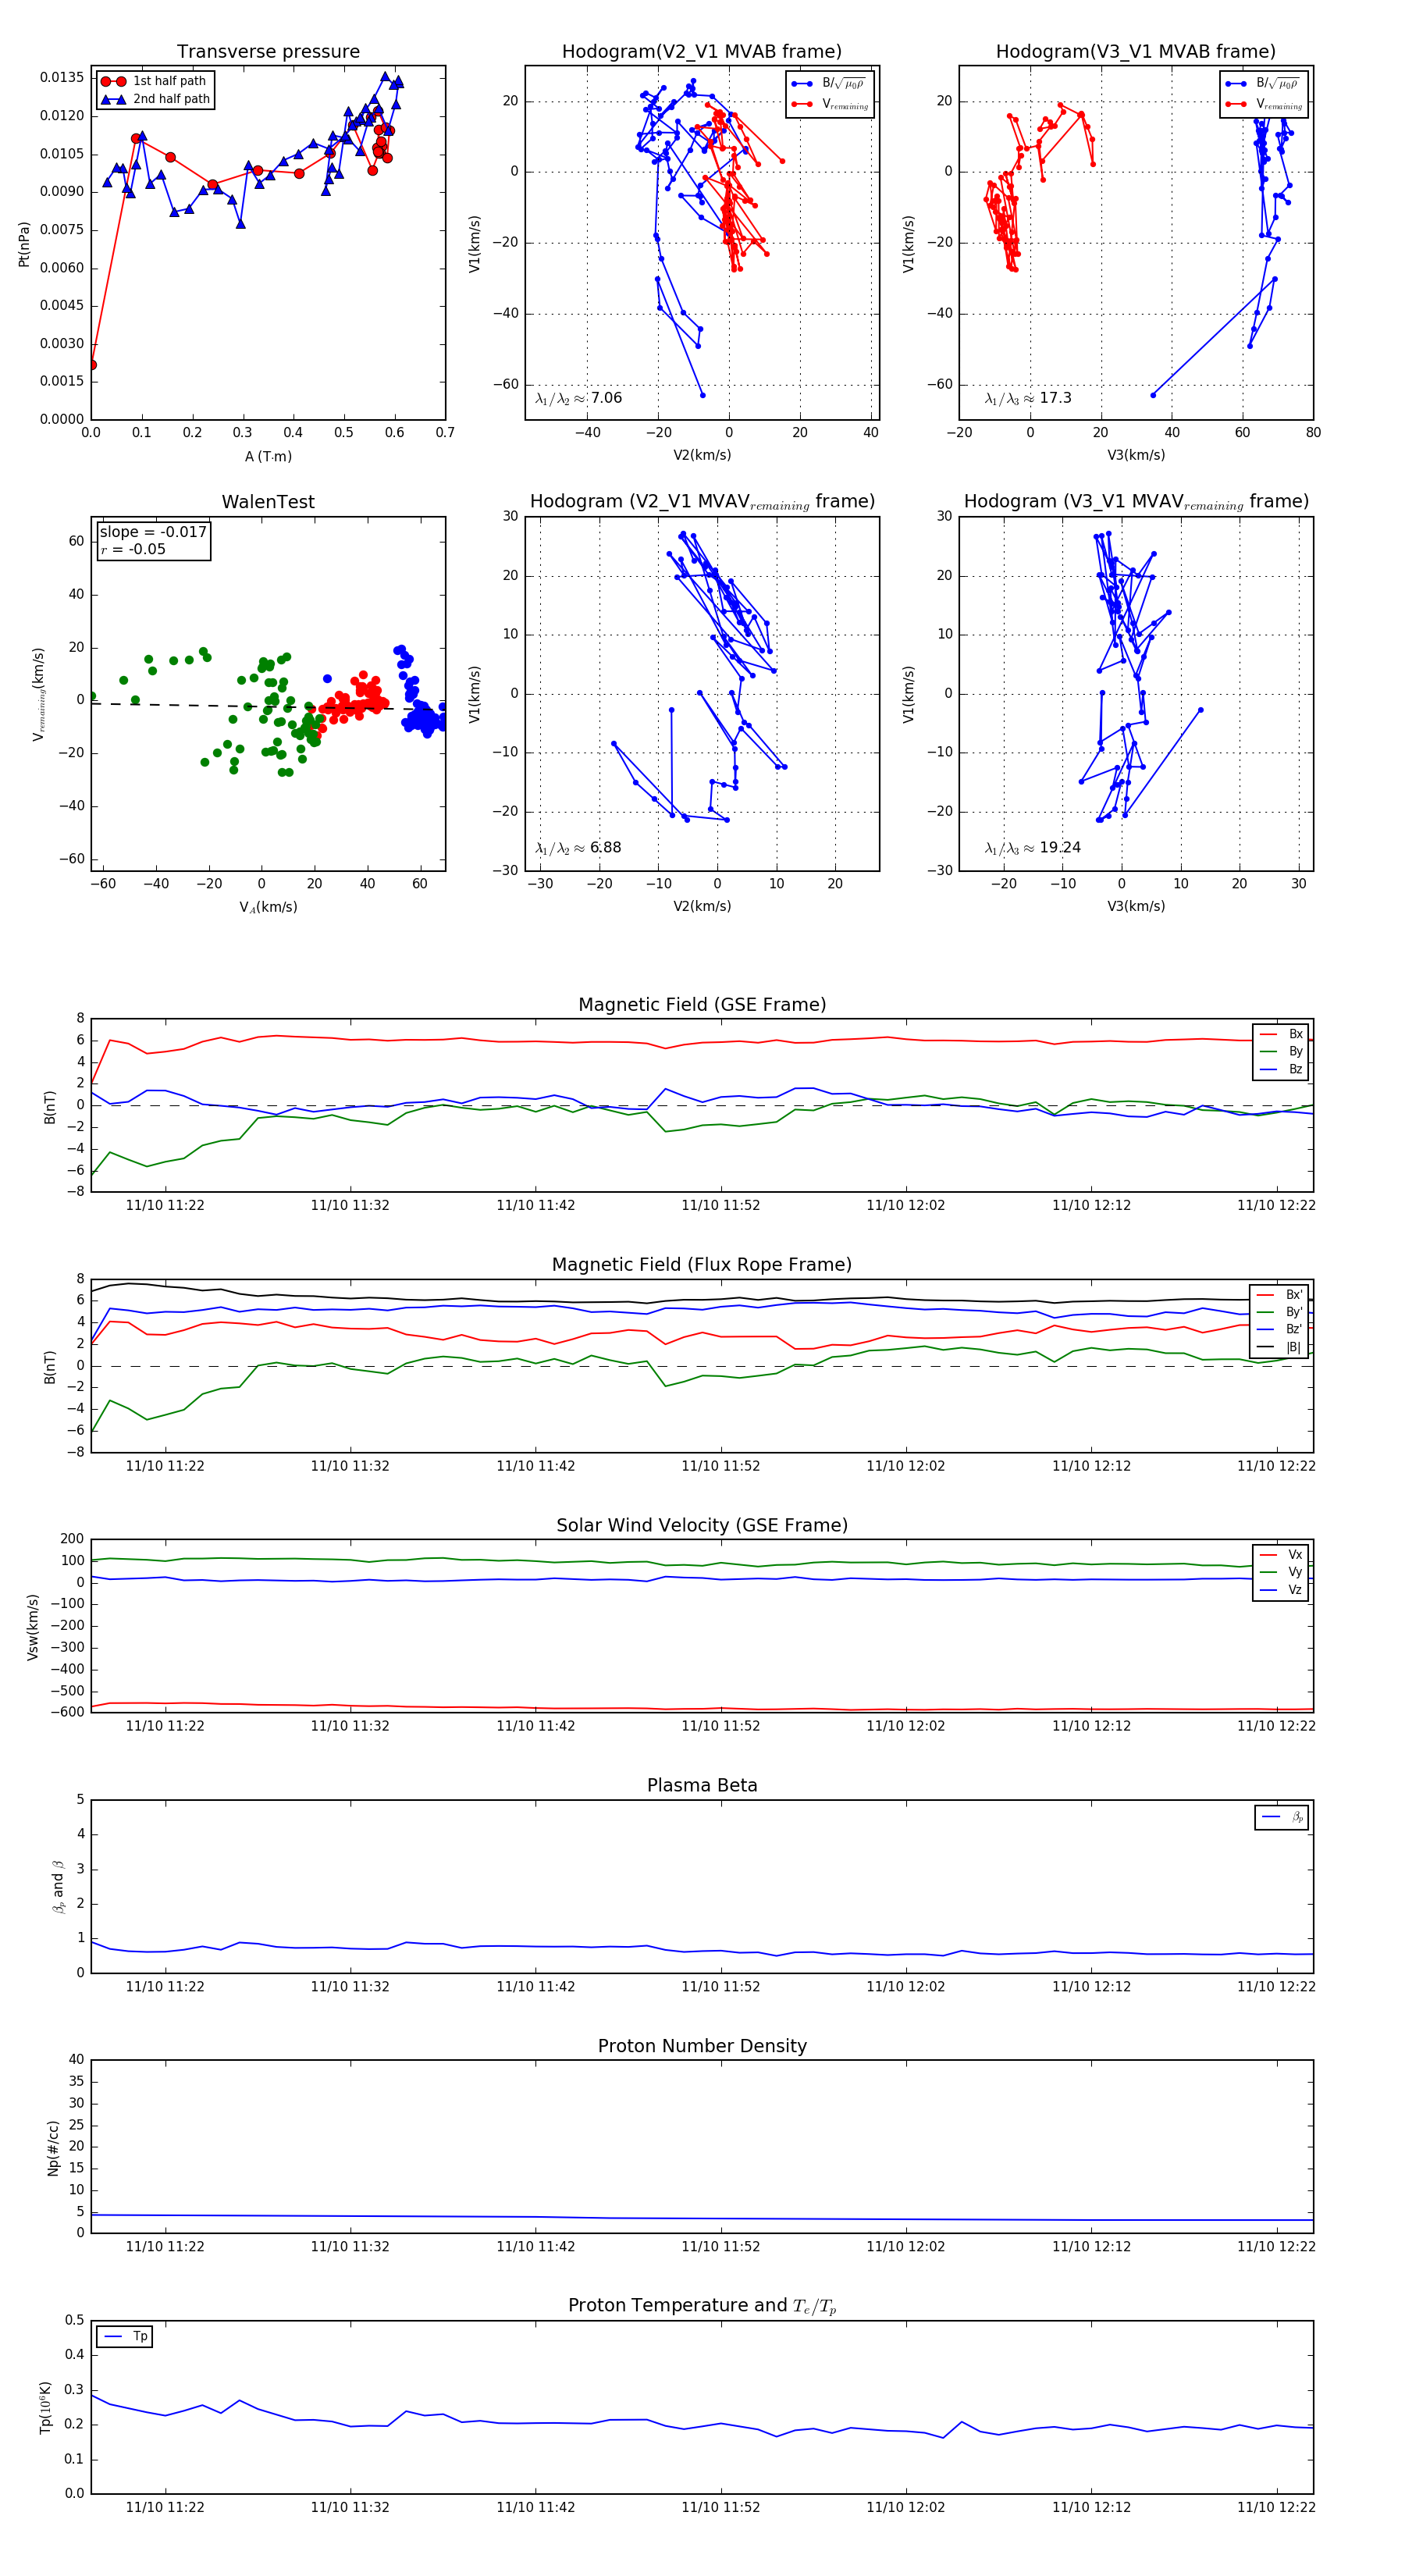
Task: Click "11/10 12:12" tick under Flux Rope Frame plot
Action: 1091,1466
